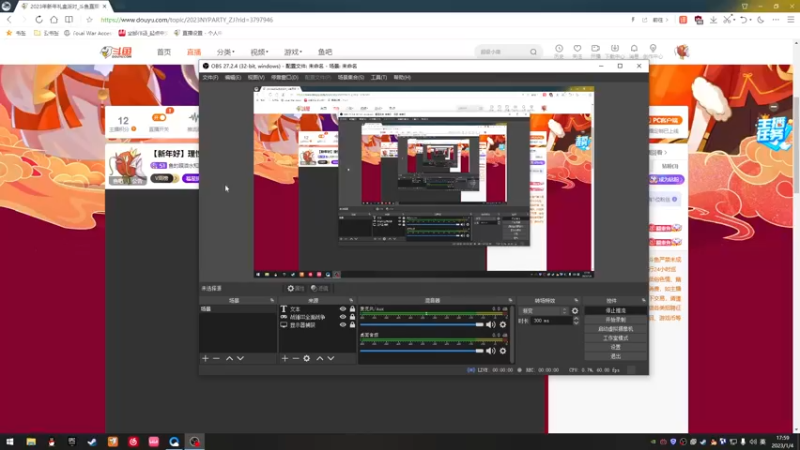
Task: Open the scene transition properties gear
Action: [575, 311]
